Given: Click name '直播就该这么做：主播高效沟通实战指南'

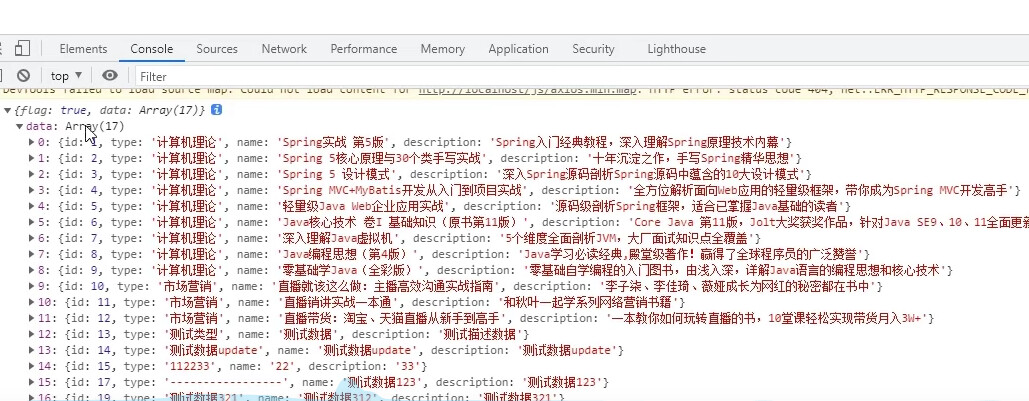Looking at the screenshot, I should pos(387,286).
